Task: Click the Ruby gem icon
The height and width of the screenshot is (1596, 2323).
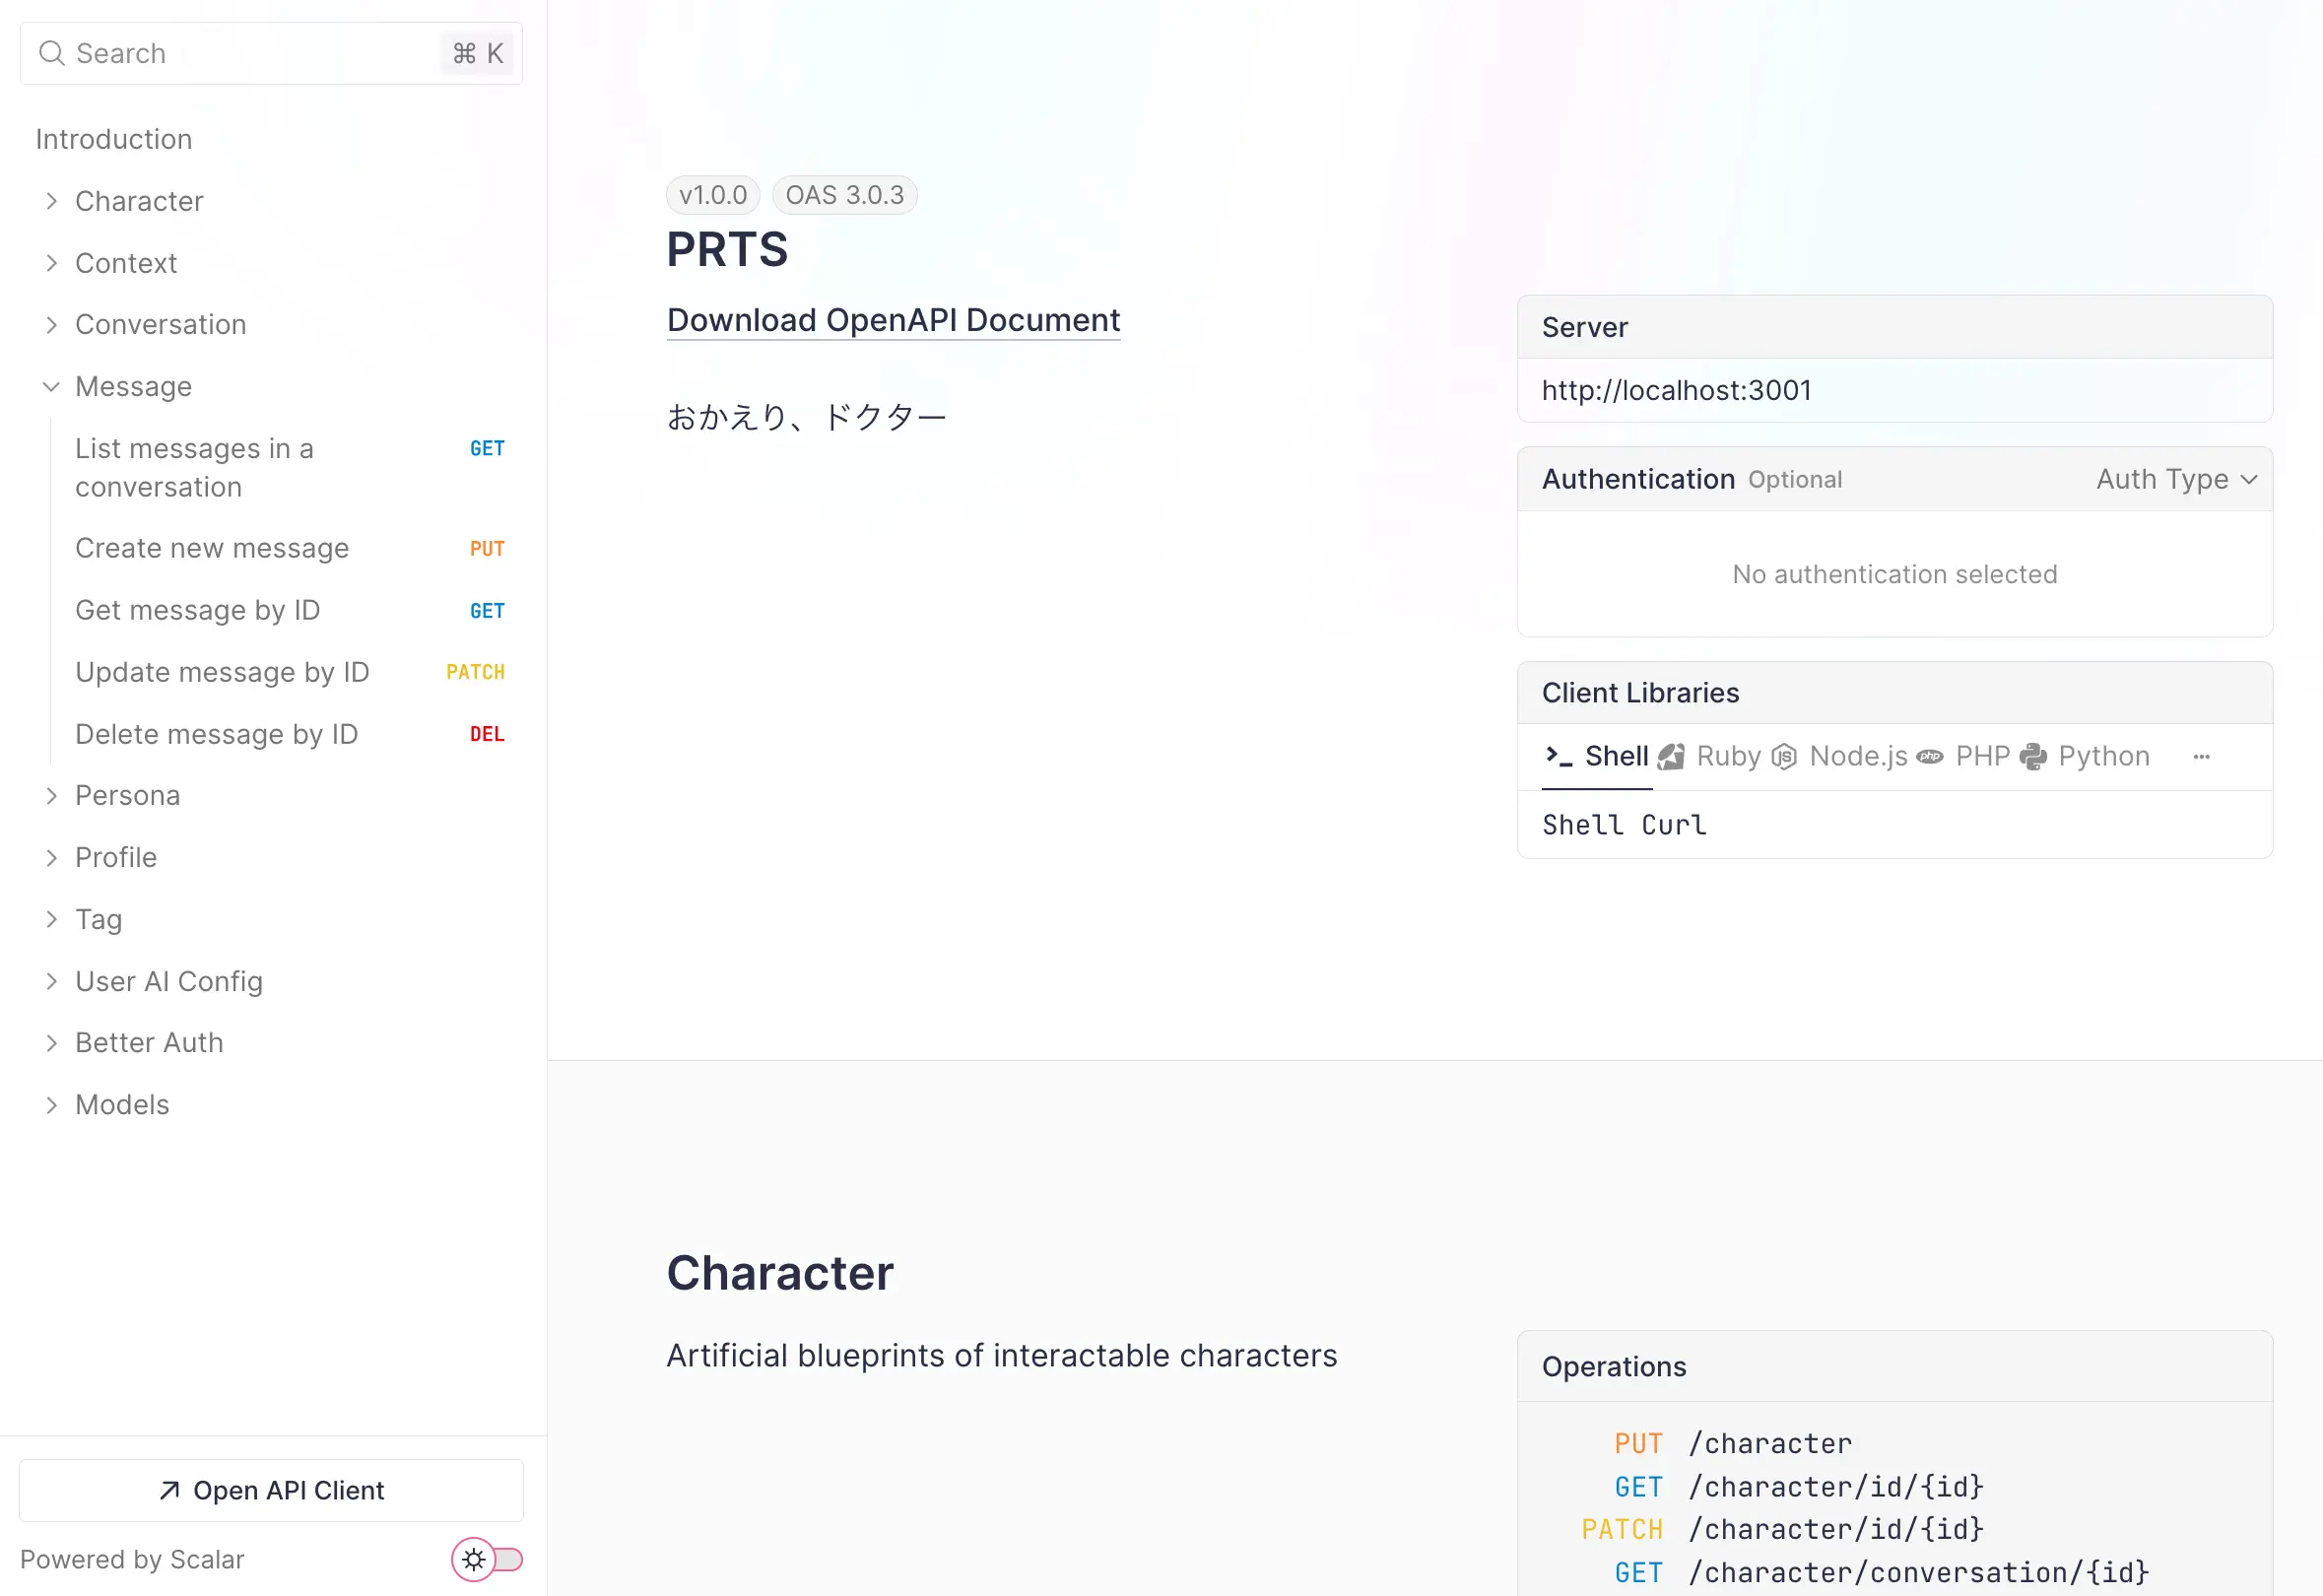Action: pyautogui.click(x=1671, y=757)
